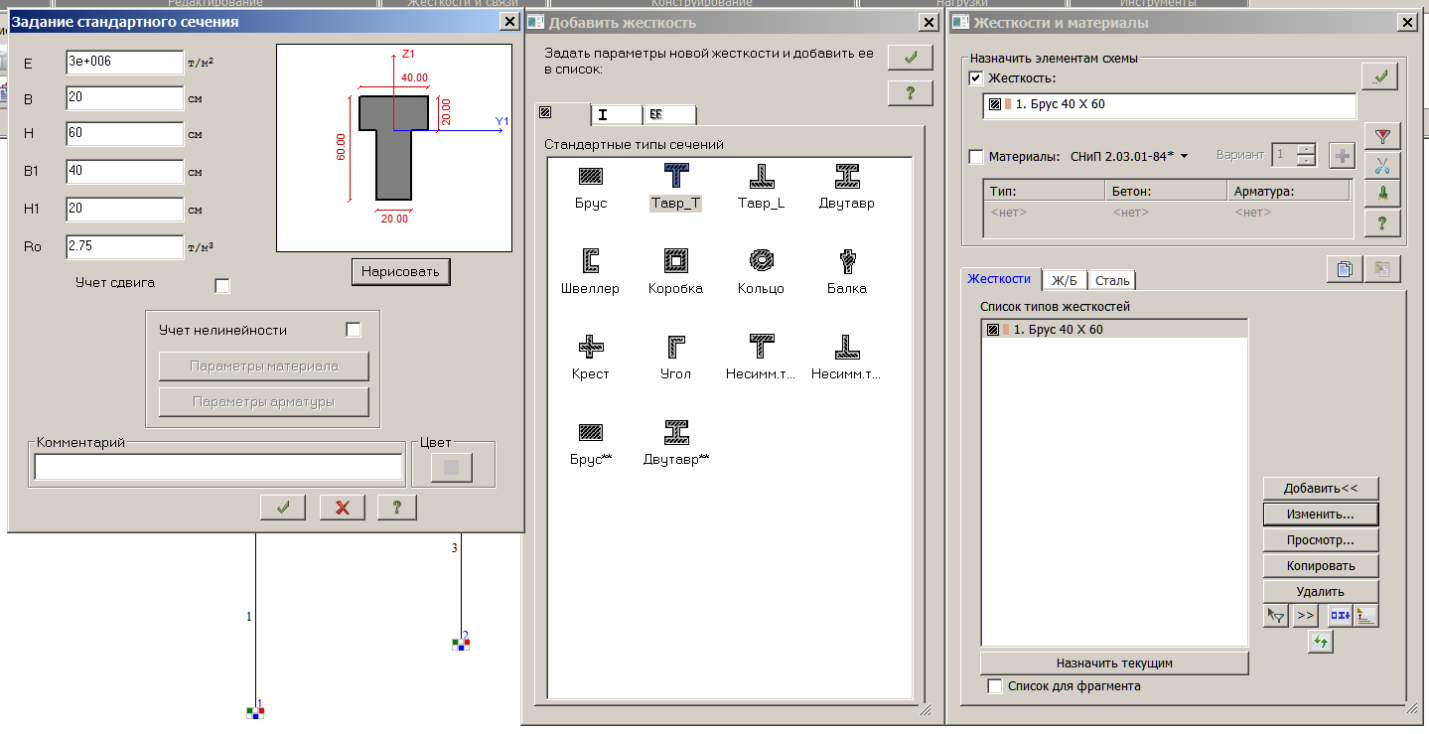The width and height of the screenshot is (1429, 734).
Task: Click the Добавить<< button
Action: 1320,488
